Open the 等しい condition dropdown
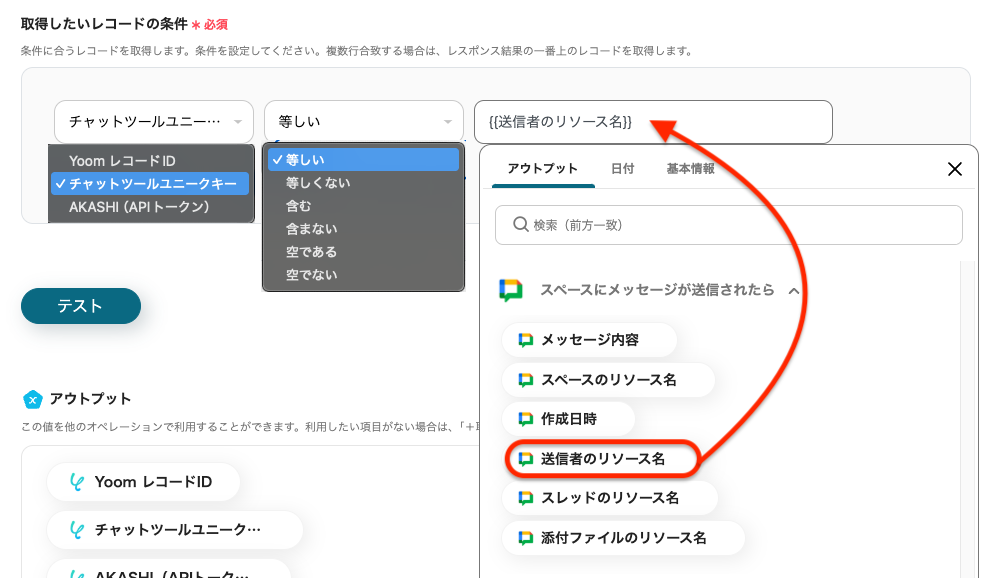 click(364, 122)
